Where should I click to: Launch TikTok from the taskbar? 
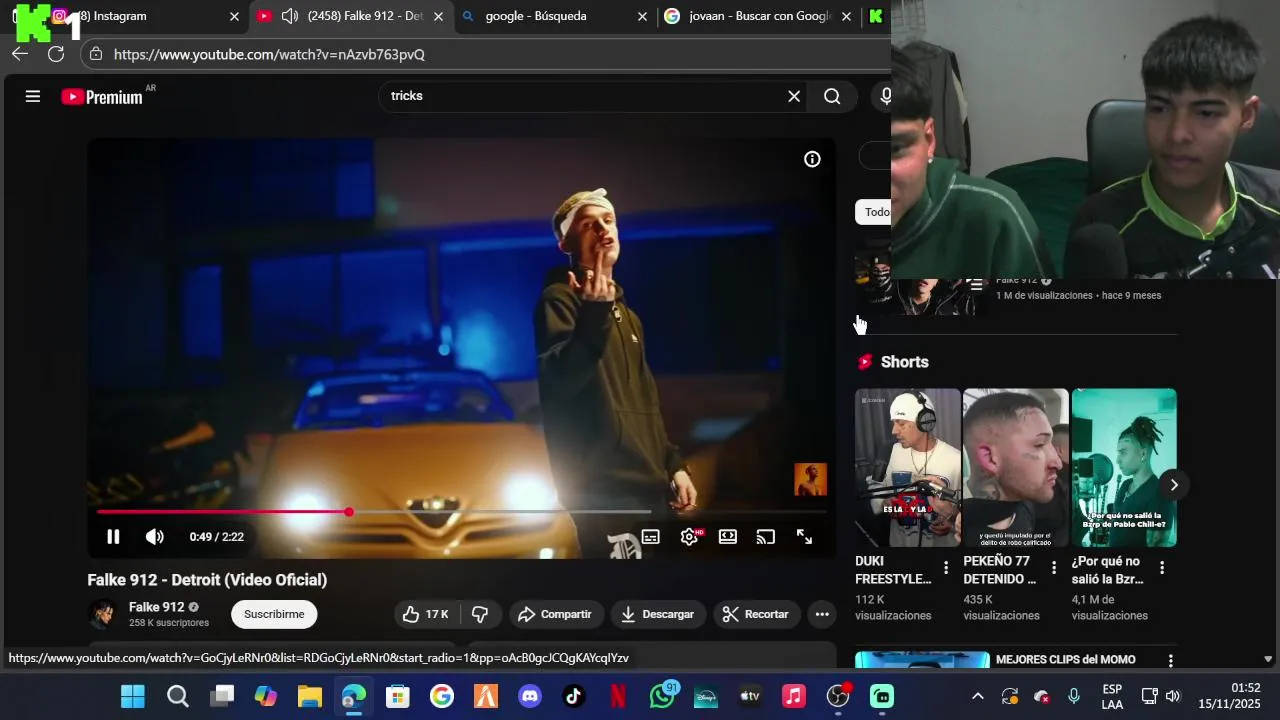coord(574,696)
